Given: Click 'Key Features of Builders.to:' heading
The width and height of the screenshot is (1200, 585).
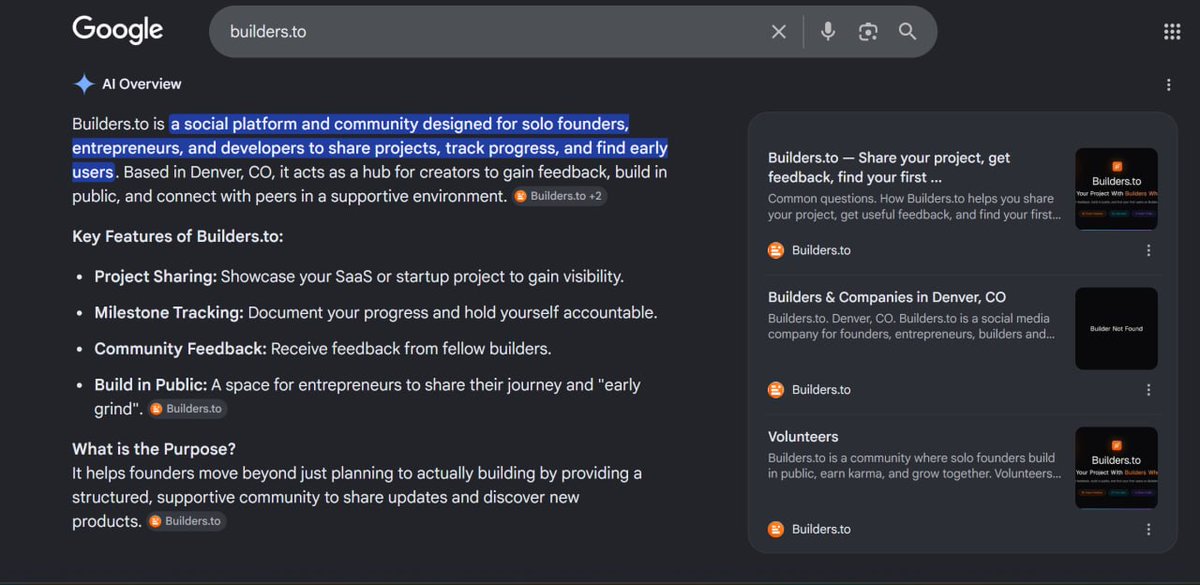Looking at the screenshot, I should pyautogui.click(x=178, y=237).
